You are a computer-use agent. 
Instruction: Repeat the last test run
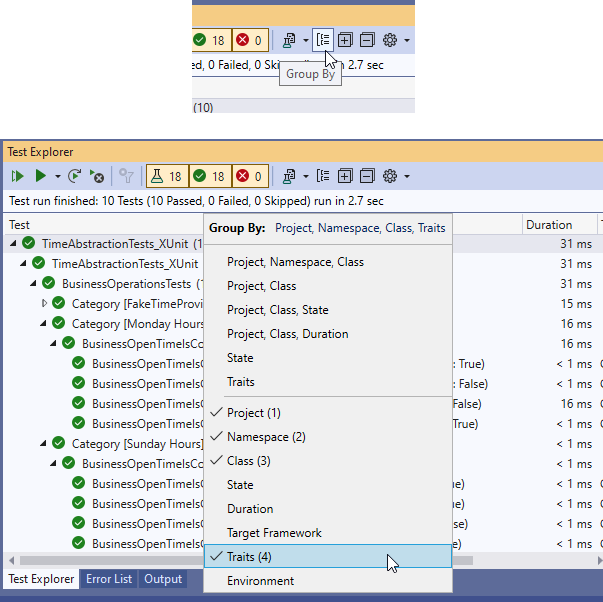tap(74, 176)
